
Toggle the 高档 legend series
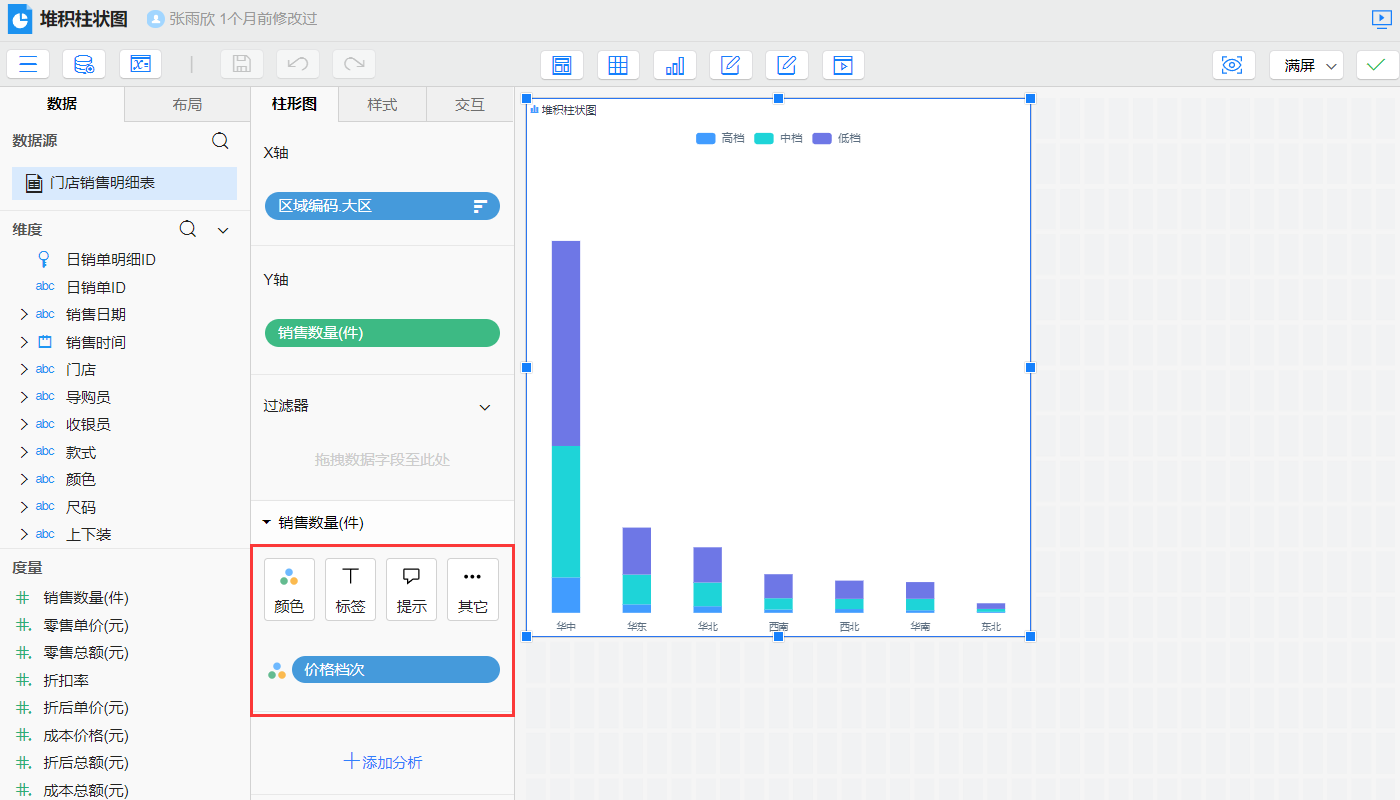pyautogui.click(x=720, y=138)
